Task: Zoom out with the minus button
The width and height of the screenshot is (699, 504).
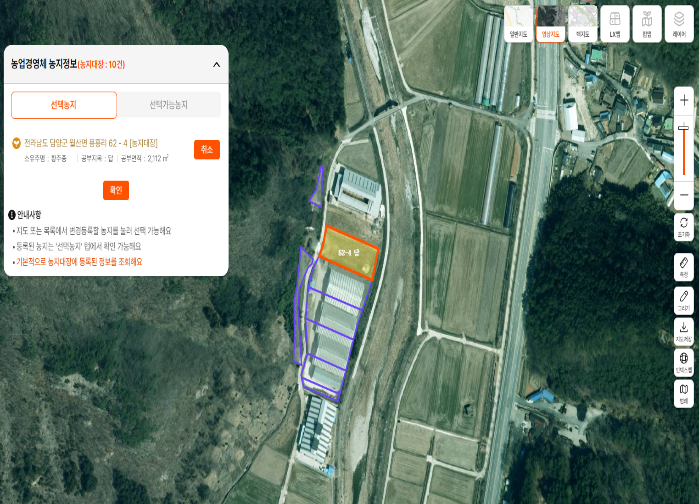Action: point(684,195)
